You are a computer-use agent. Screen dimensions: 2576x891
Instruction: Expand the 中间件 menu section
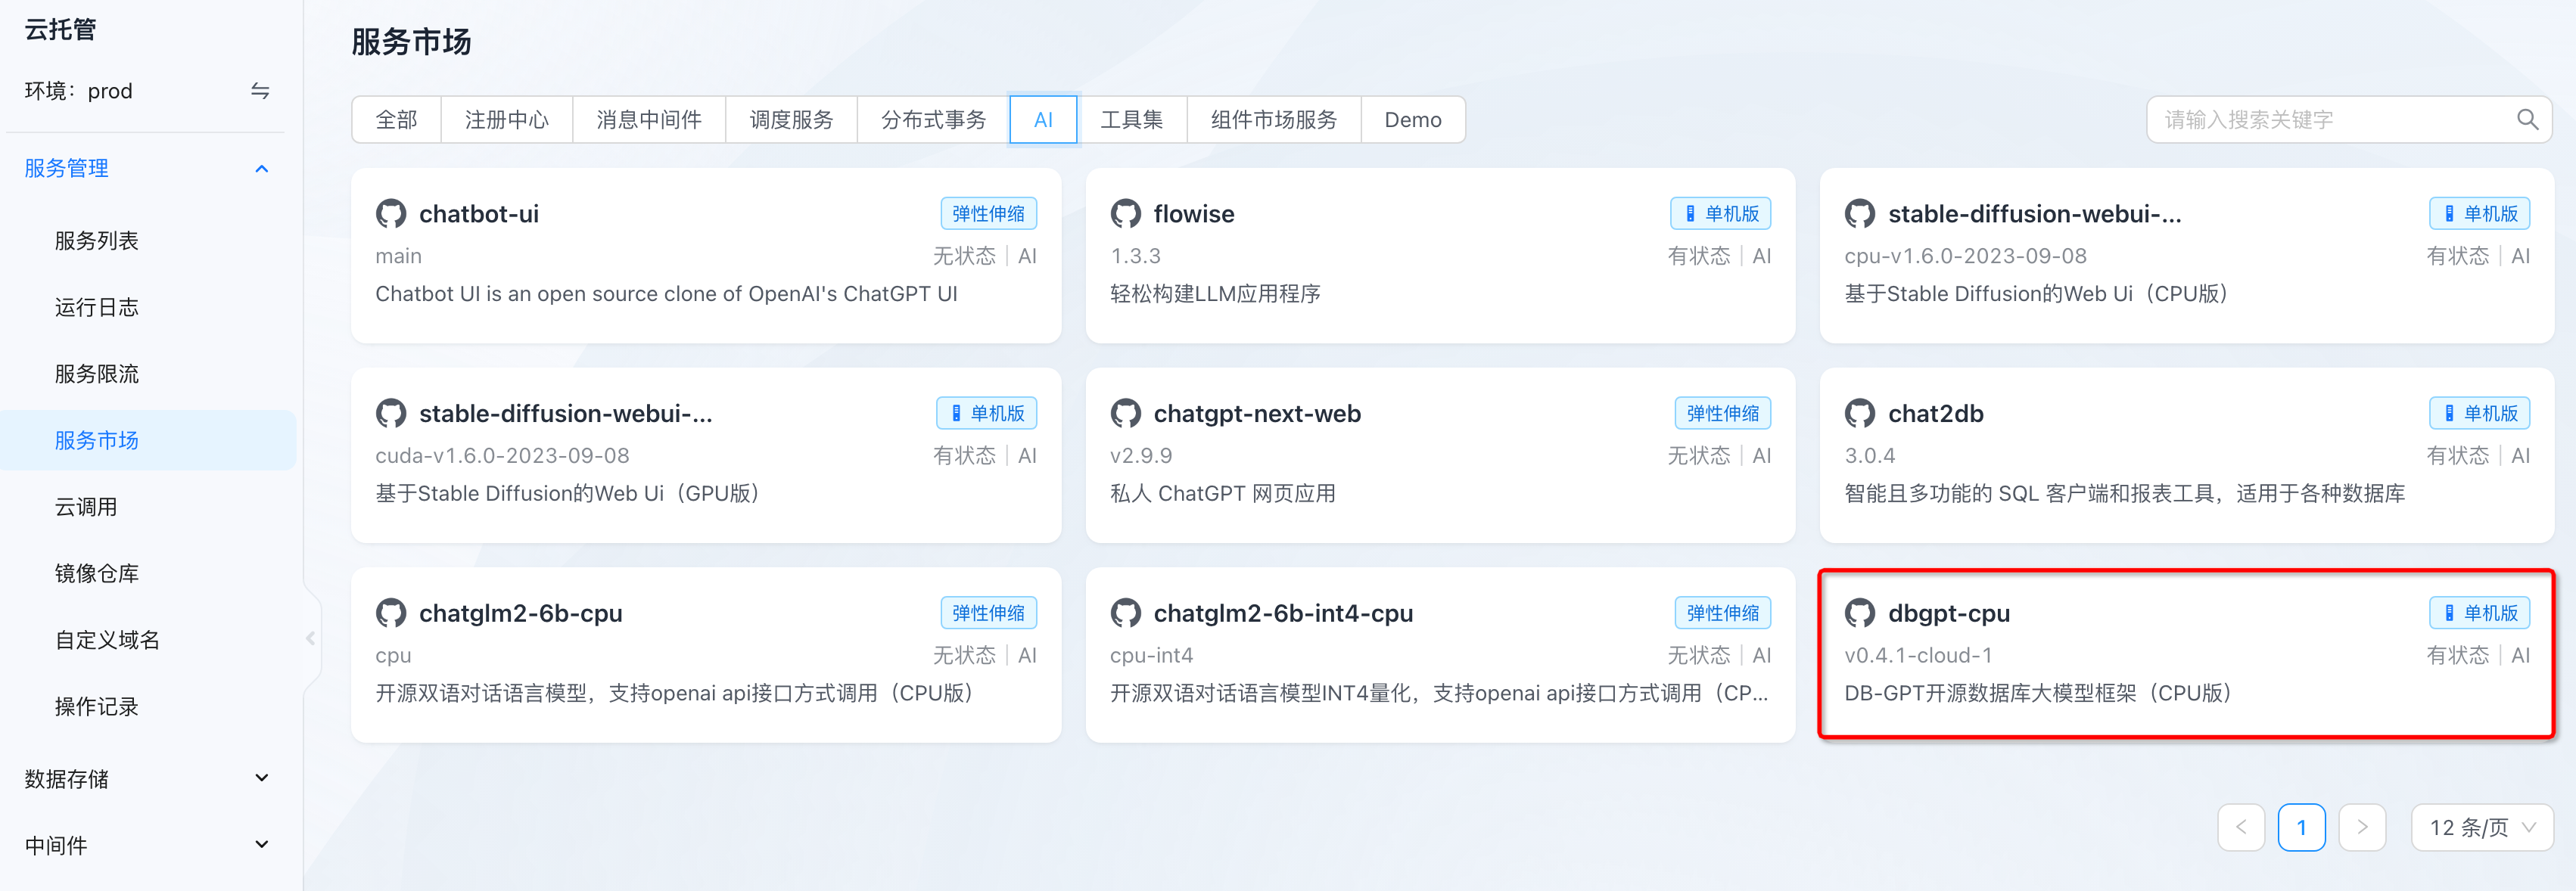pos(261,845)
